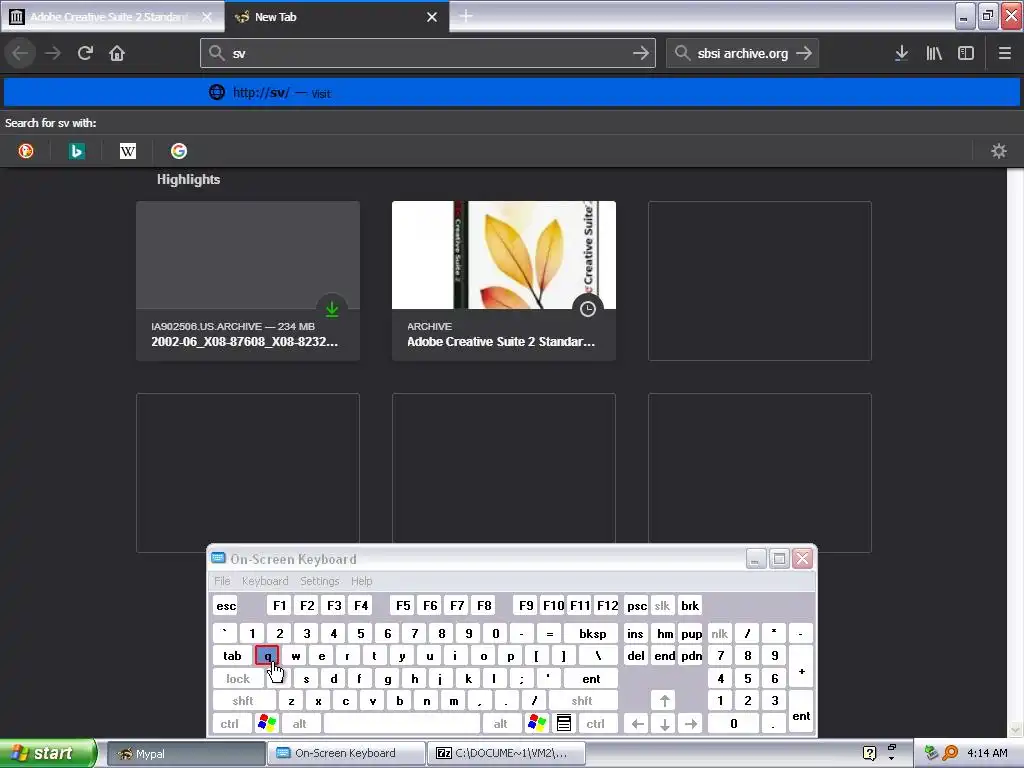Image resolution: width=1024 pixels, height=768 pixels.
Task: Reload the page with the refresh icon
Action: pos(85,53)
